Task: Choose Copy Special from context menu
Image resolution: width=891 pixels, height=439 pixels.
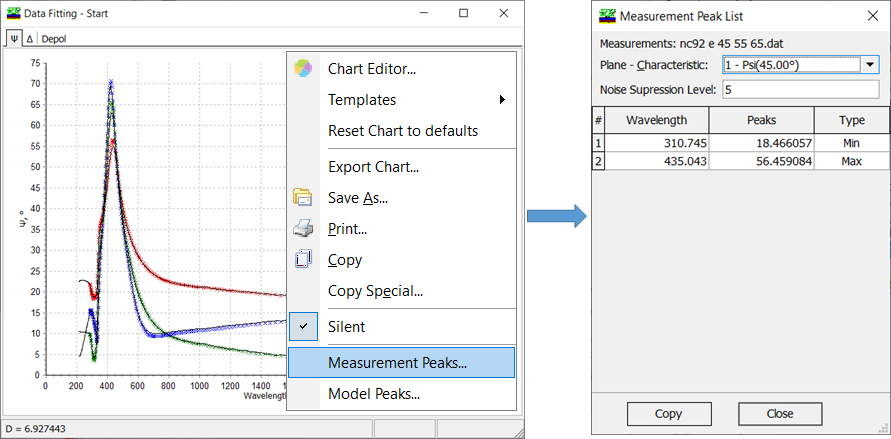Action: 375,292
